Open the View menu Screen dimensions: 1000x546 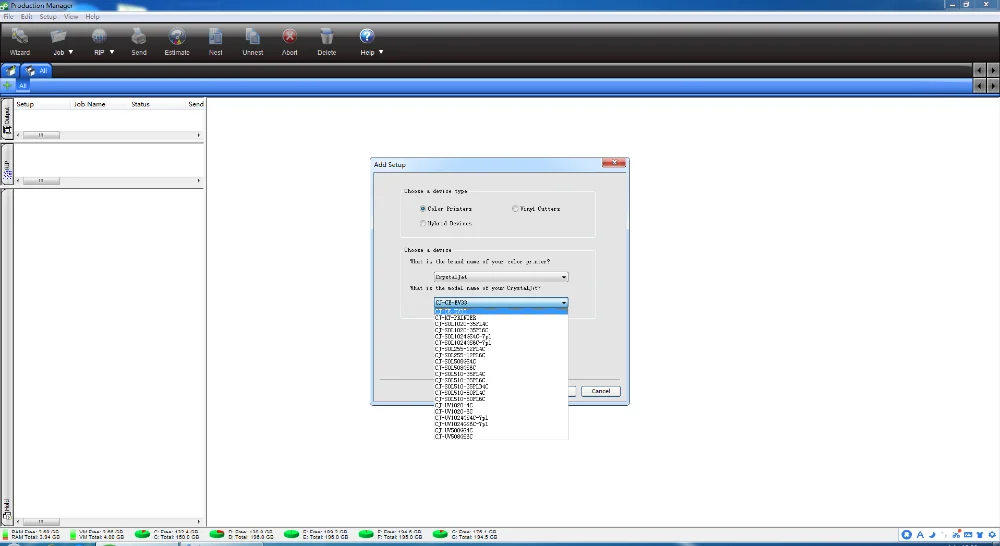coord(71,17)
